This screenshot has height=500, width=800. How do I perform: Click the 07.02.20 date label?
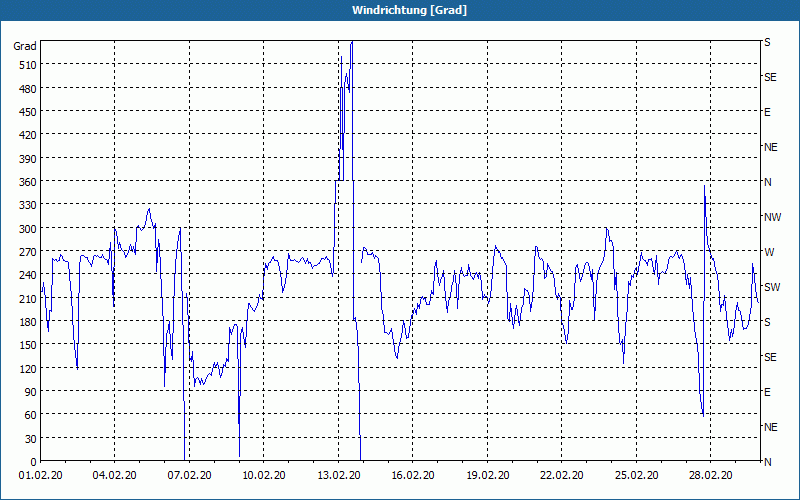189,476
